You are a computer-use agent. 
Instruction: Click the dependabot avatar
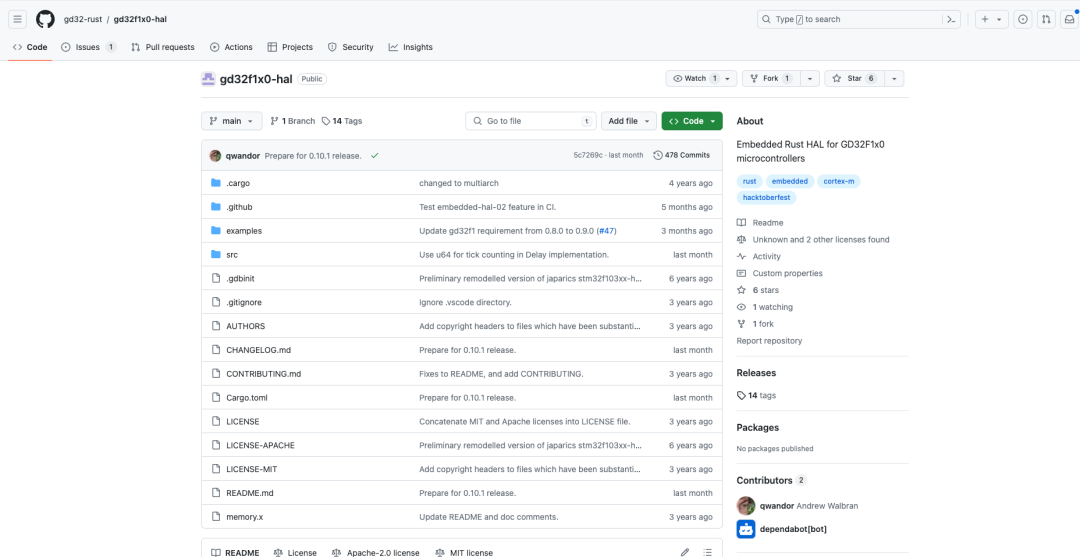pos(746,529)
